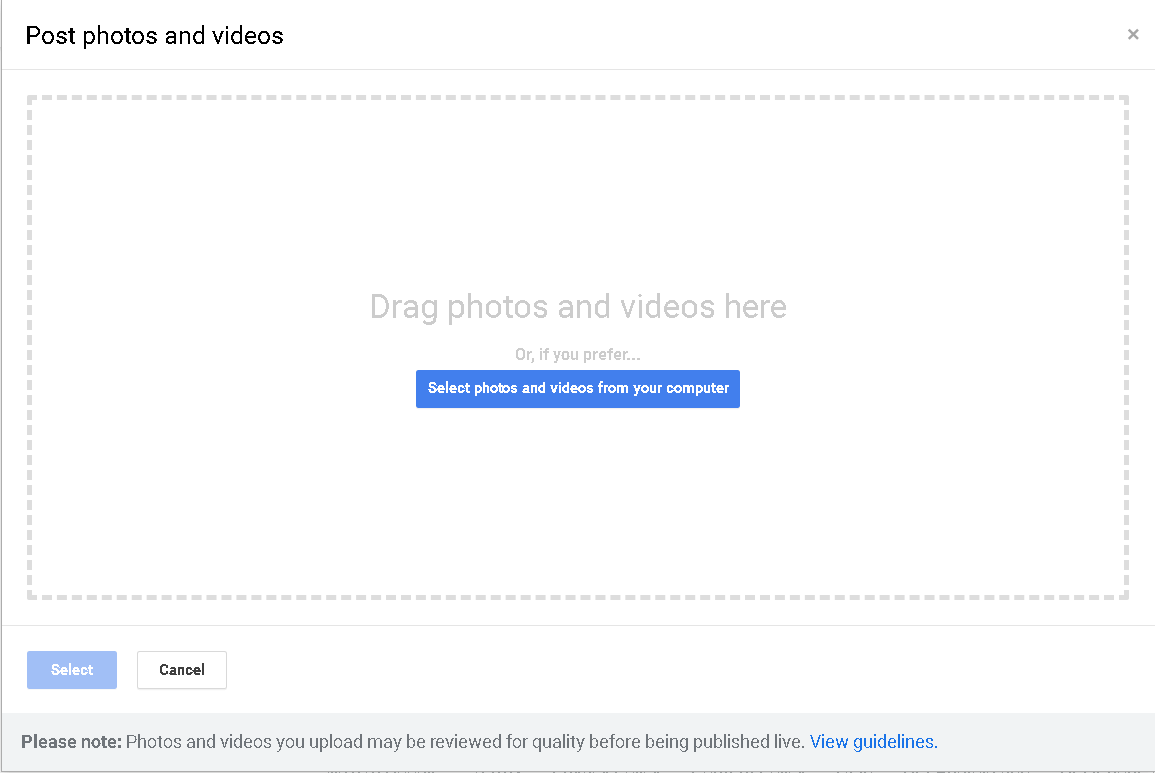Confirm selection with the Select button

(x=71, y=670)
